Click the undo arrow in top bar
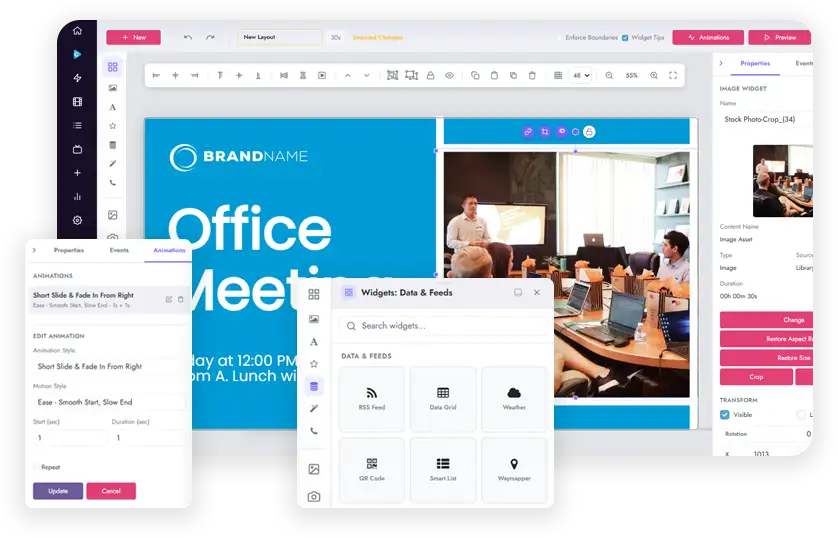This screenshot has height=538, width=838. click(x=188, y=37)
